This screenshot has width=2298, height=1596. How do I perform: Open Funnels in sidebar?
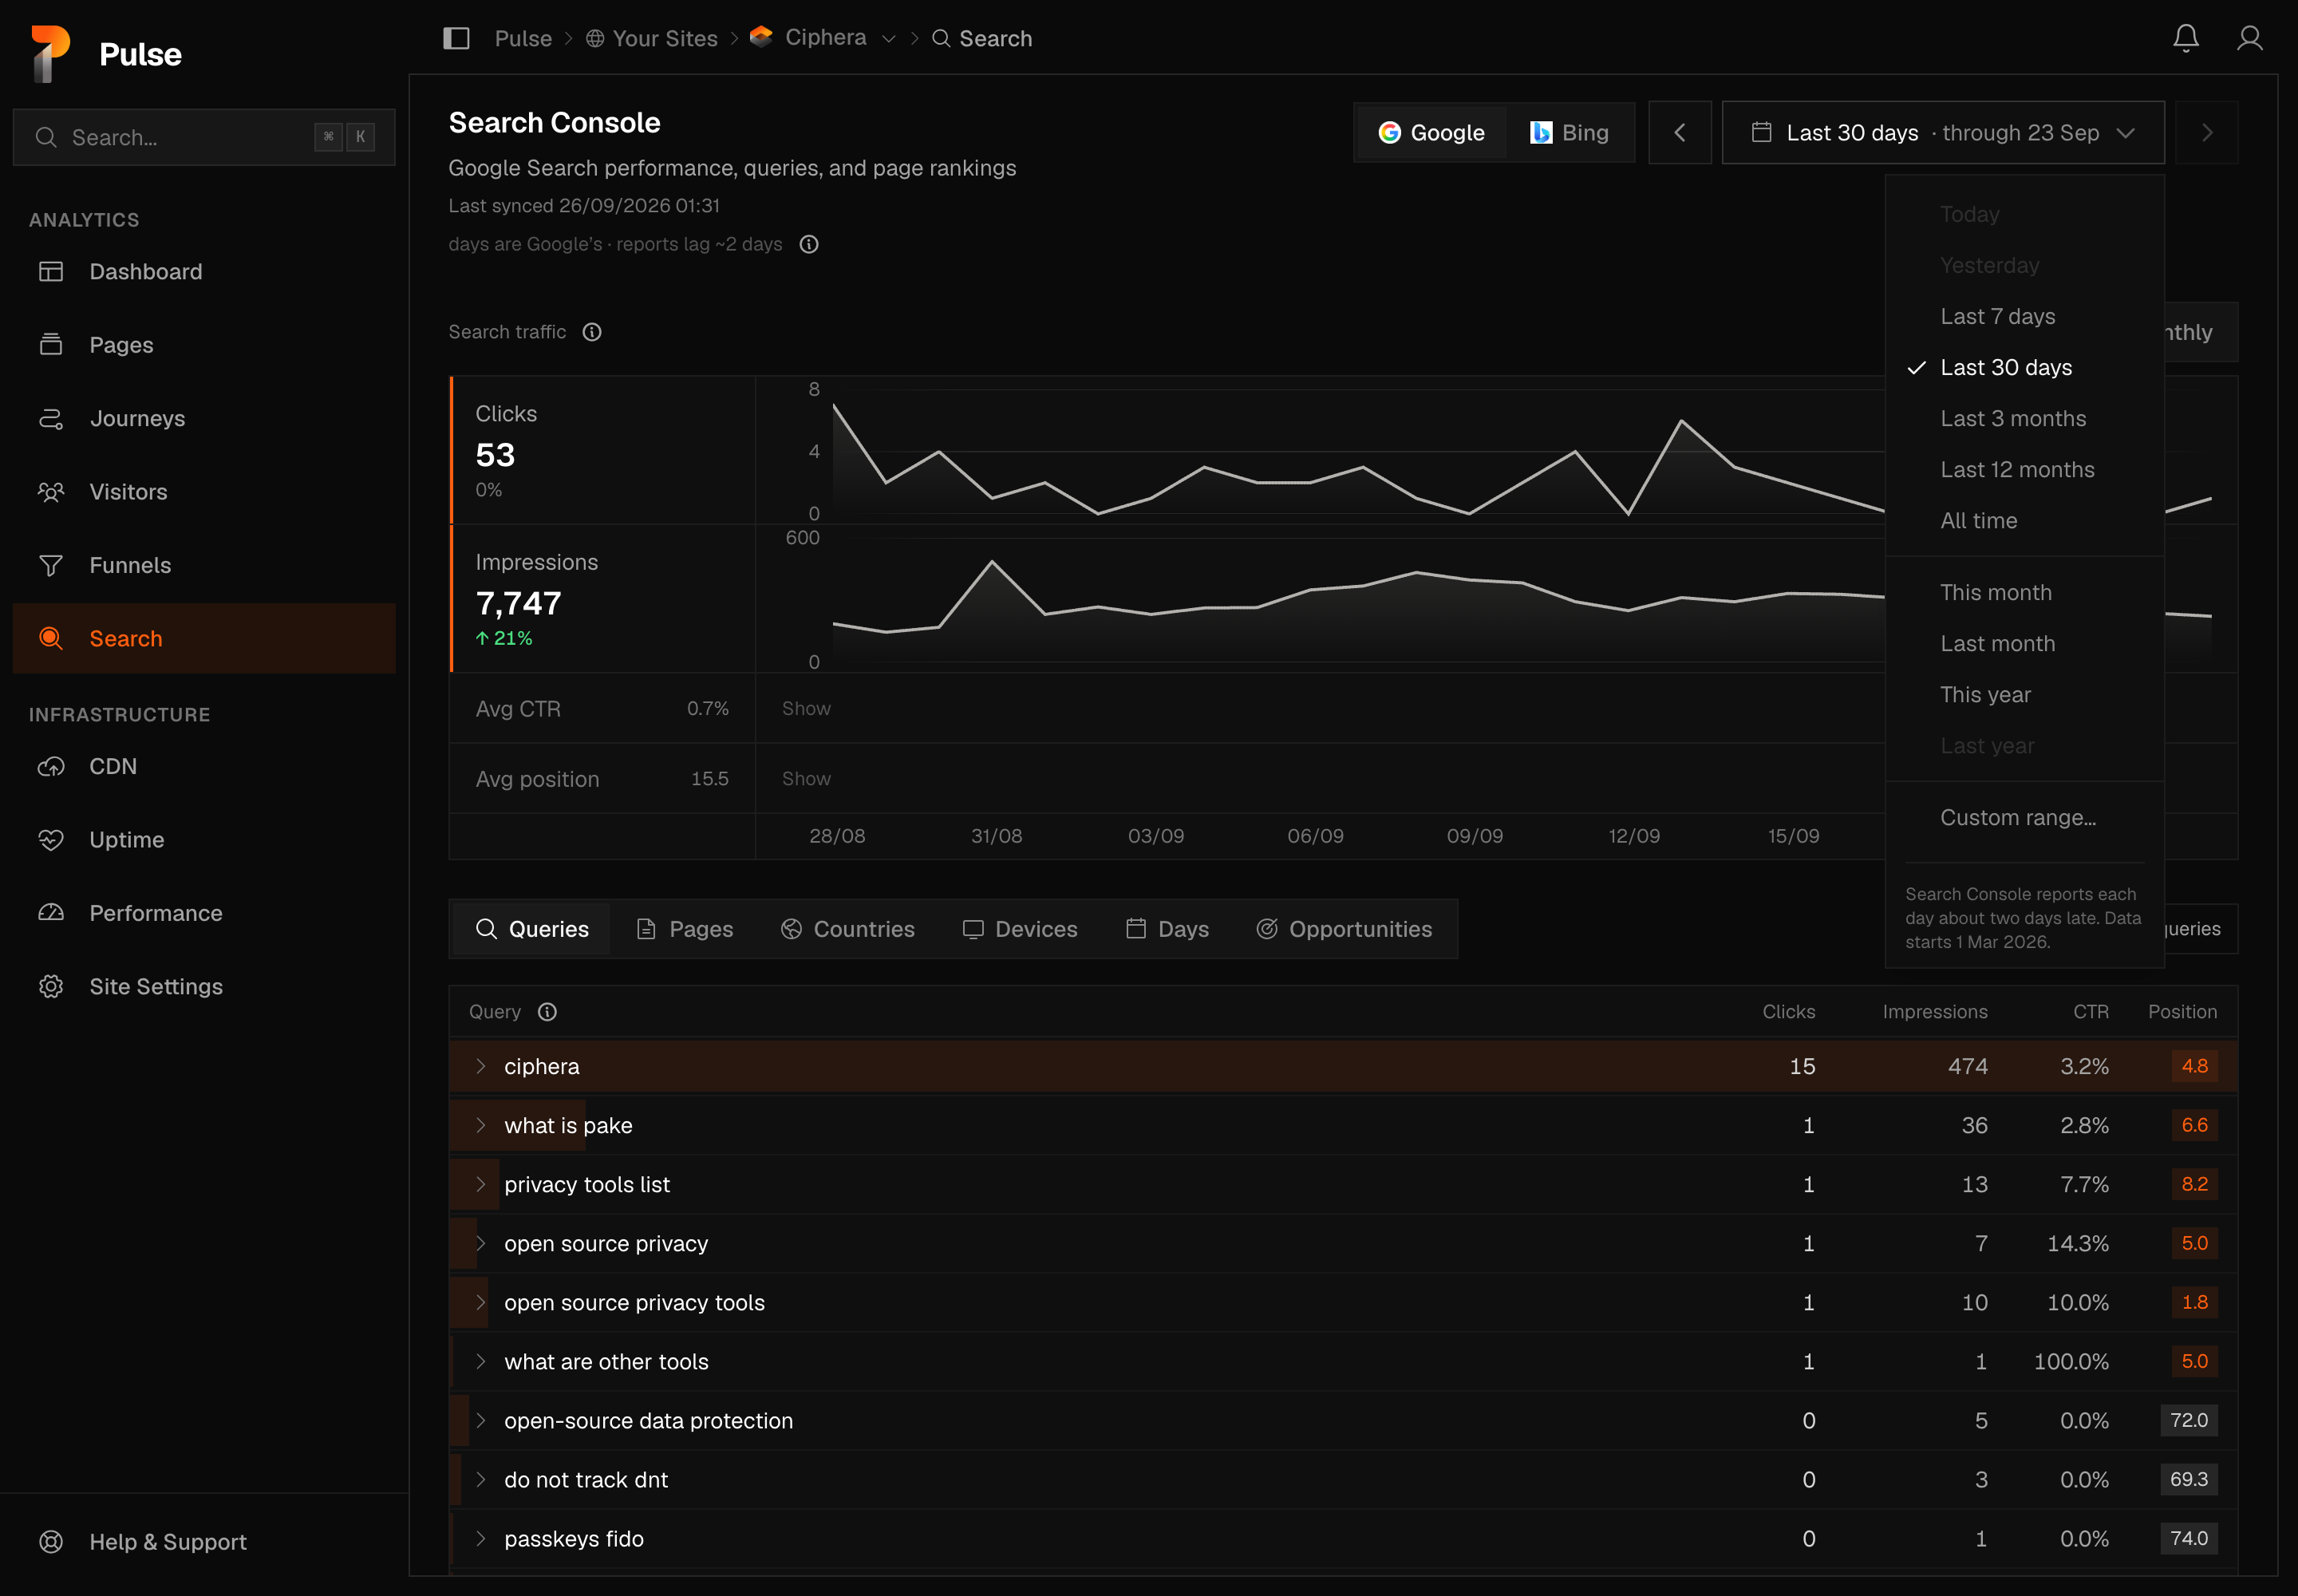click(204, 565)
